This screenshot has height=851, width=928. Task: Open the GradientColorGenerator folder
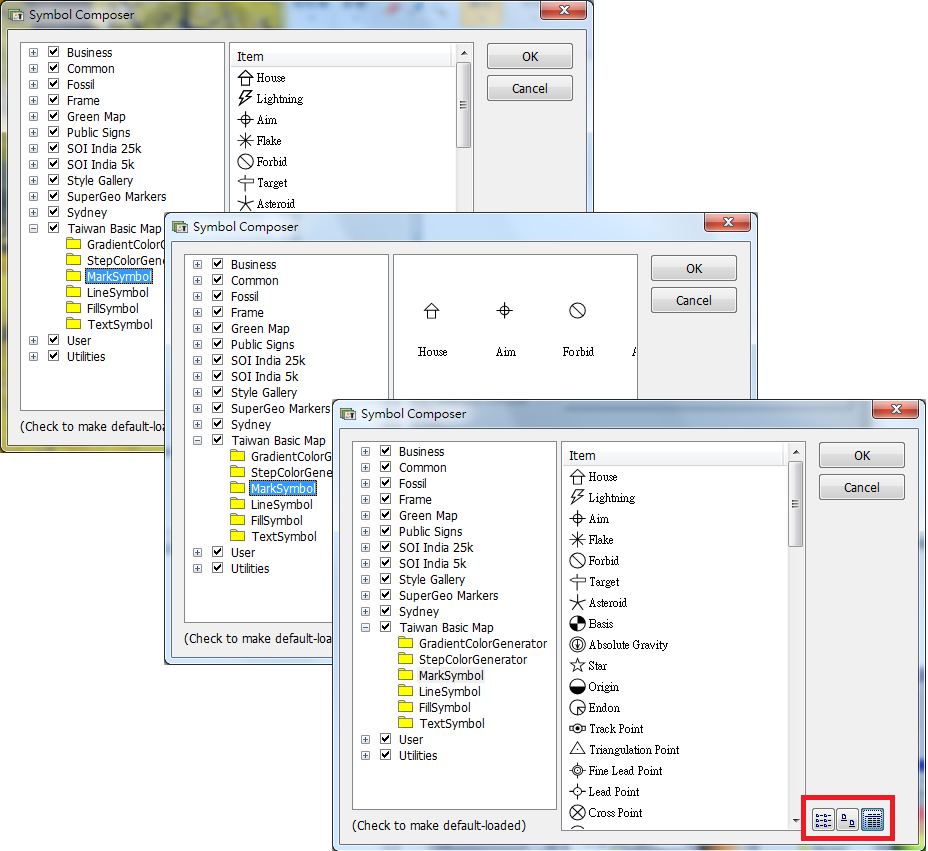tap(482, 644)
